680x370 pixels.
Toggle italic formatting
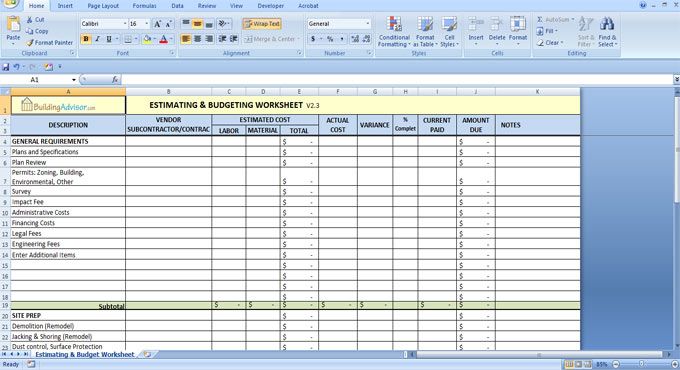point(98,39)
